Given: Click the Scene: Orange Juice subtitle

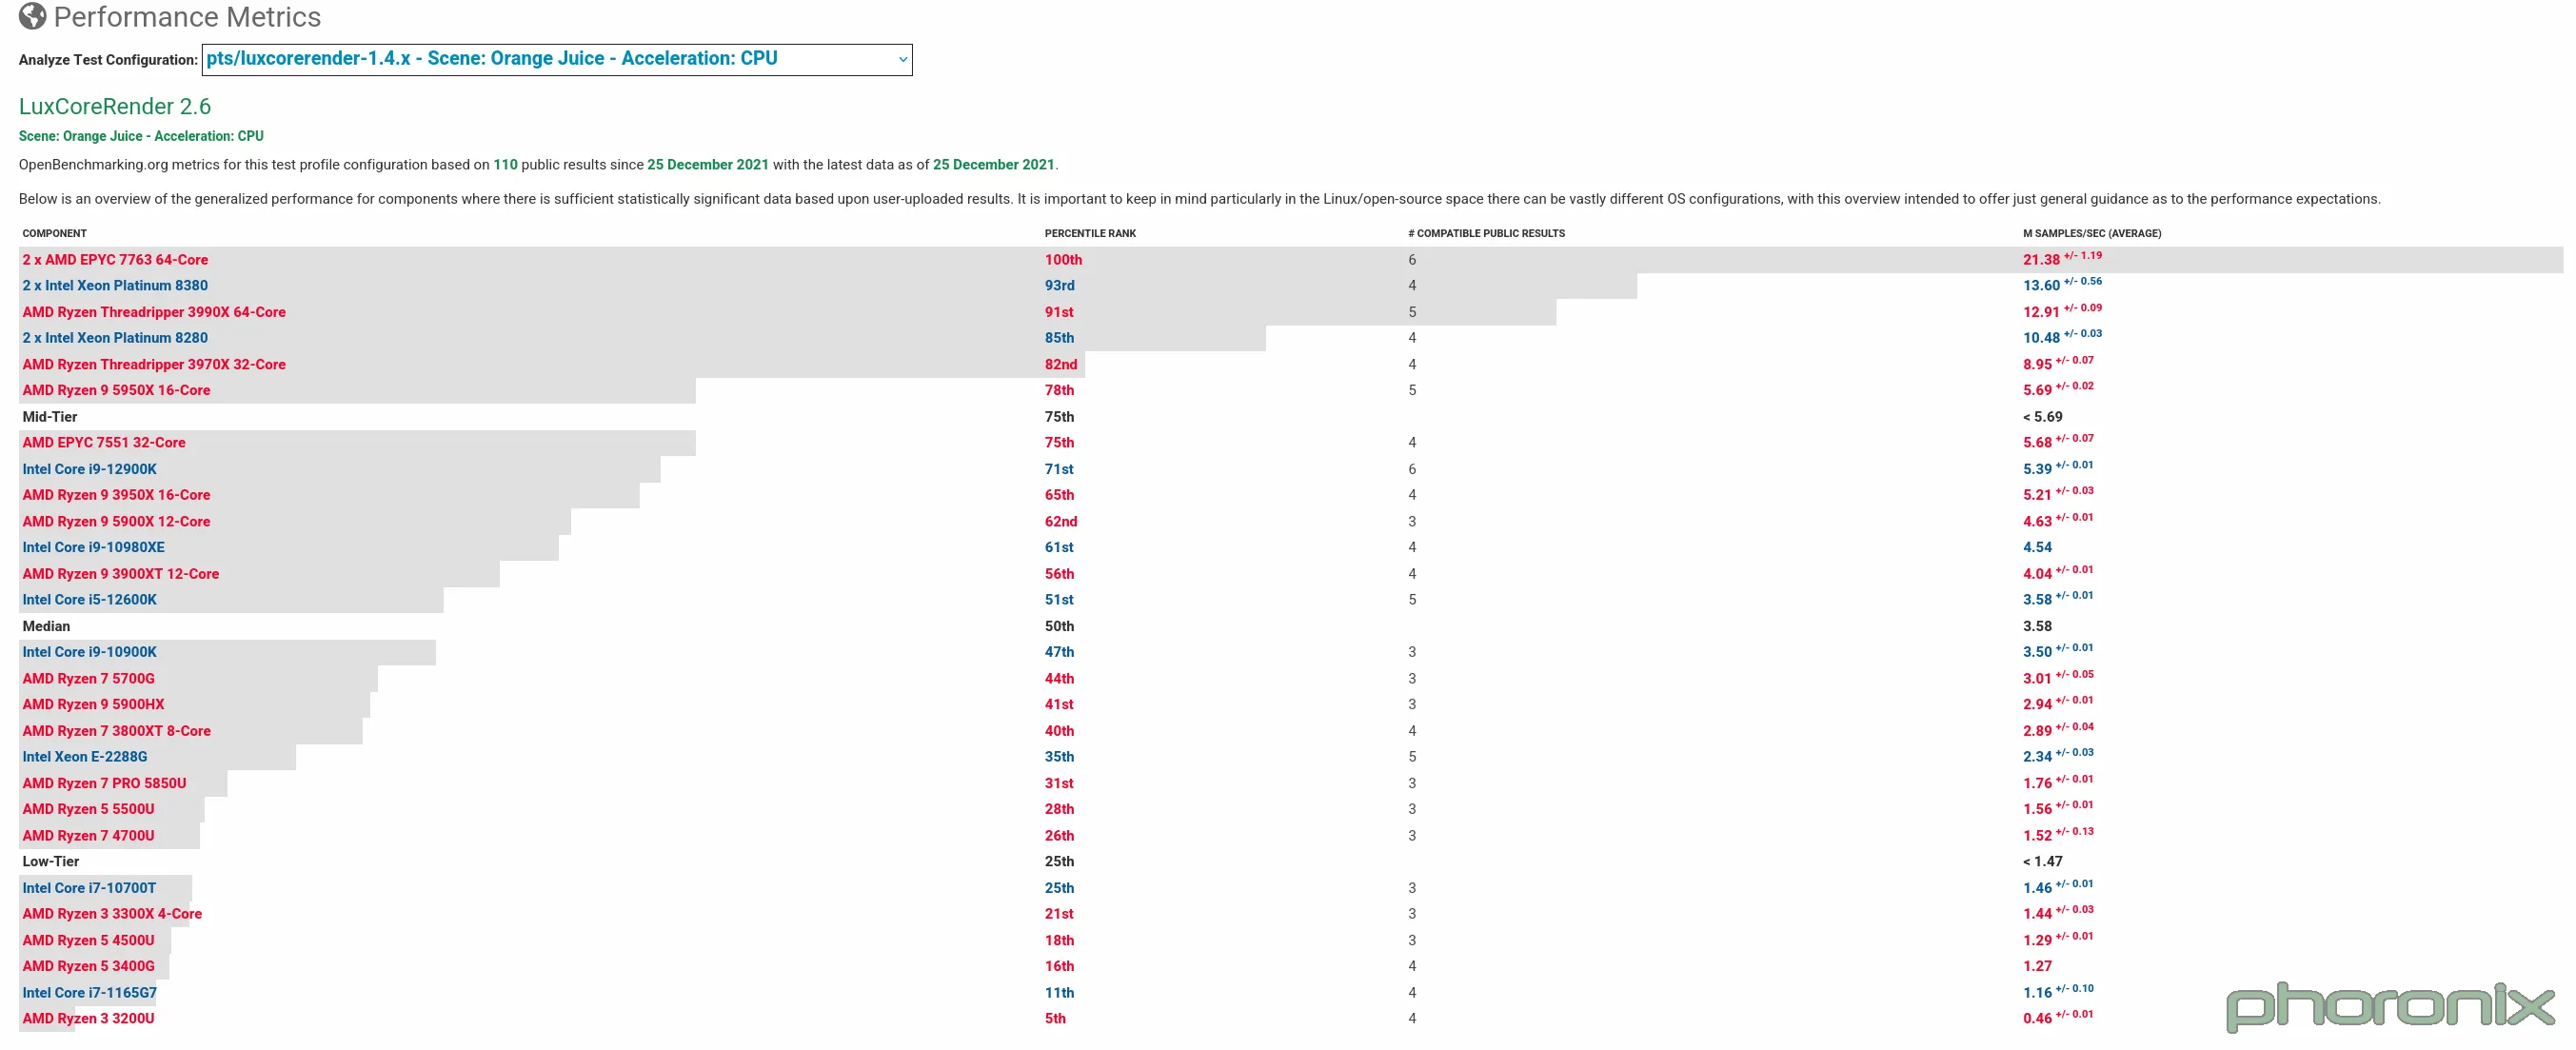Looking at the screenshot, I should [141, 136].
